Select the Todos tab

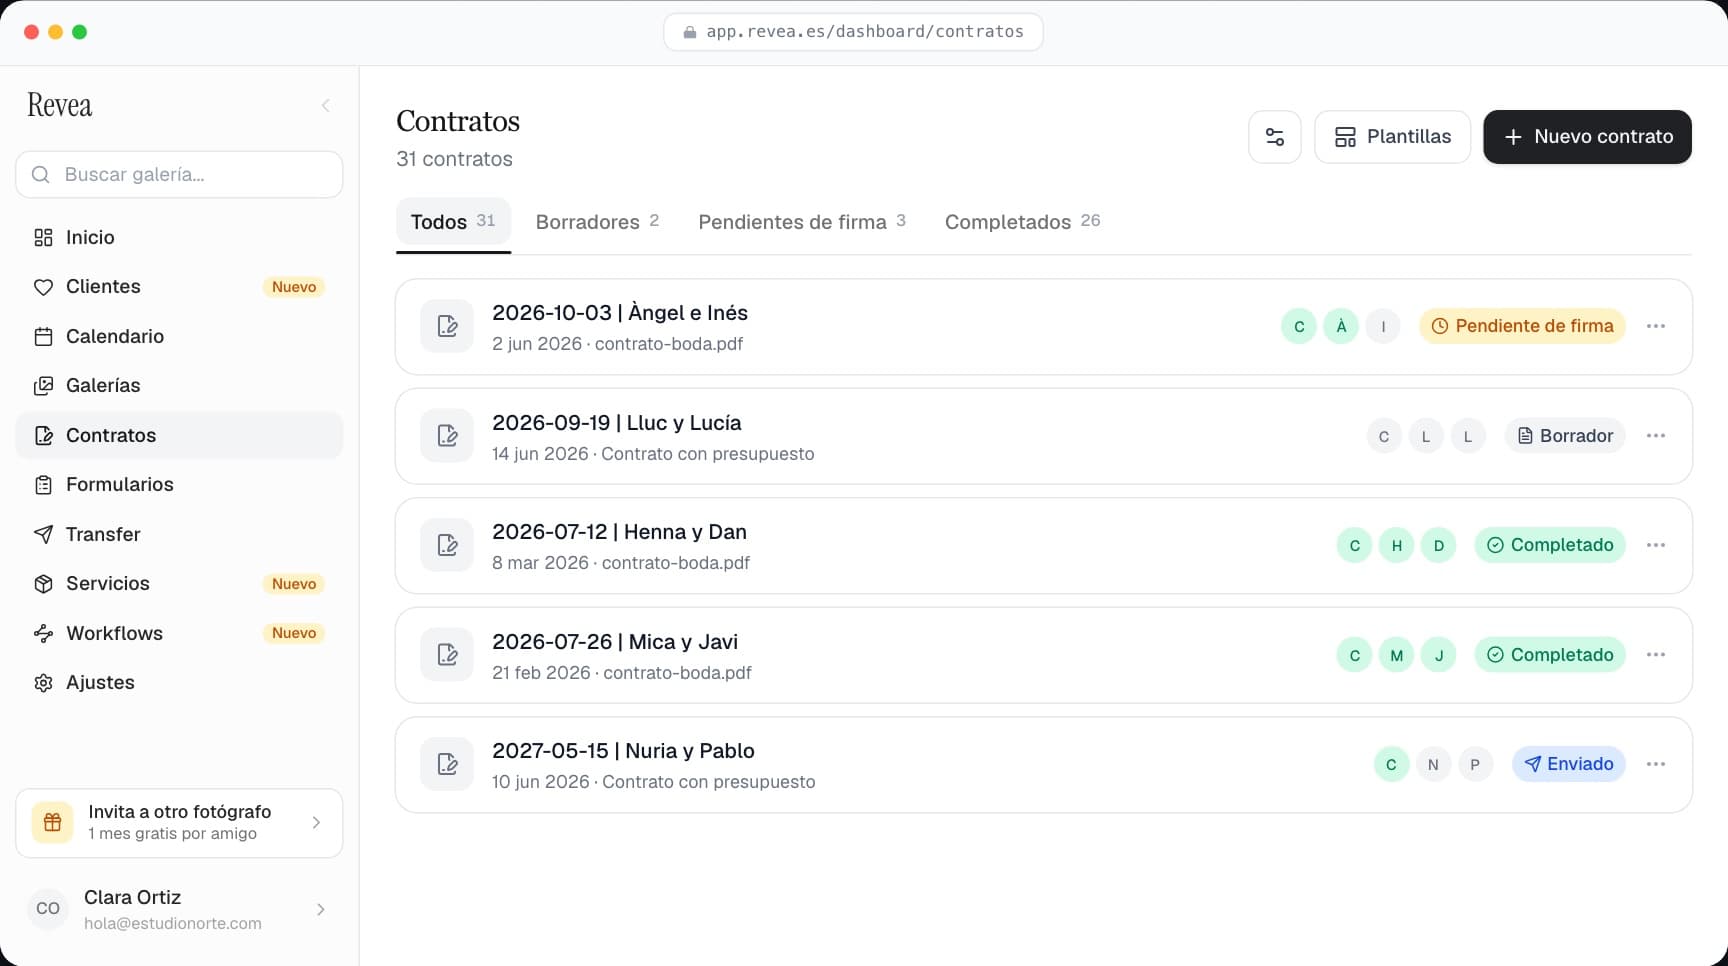(453, 222)
